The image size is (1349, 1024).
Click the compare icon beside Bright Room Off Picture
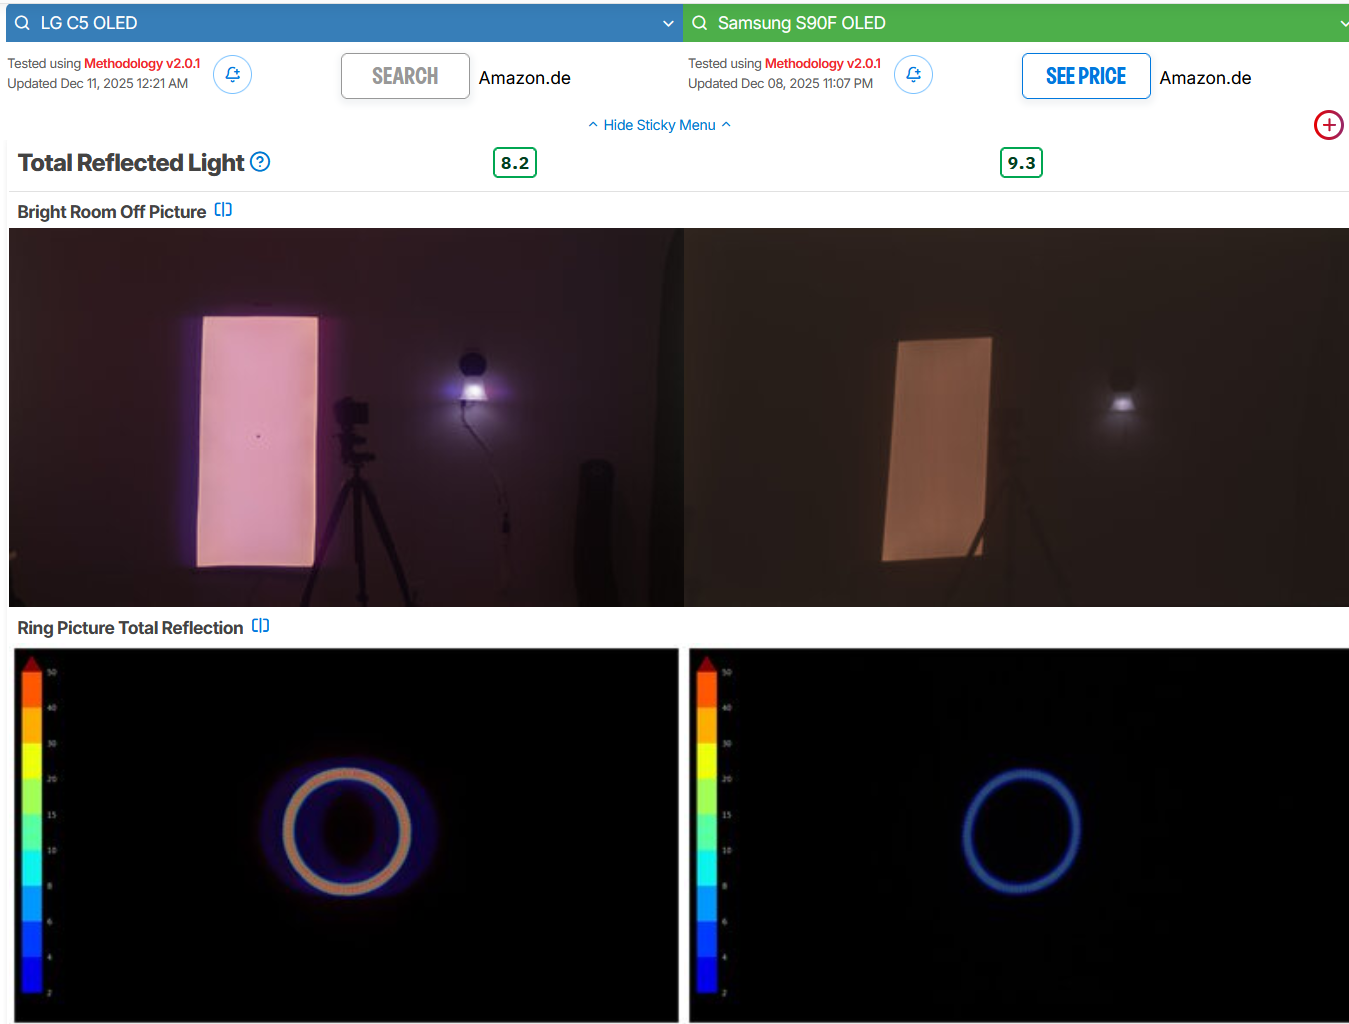point(223,210)
